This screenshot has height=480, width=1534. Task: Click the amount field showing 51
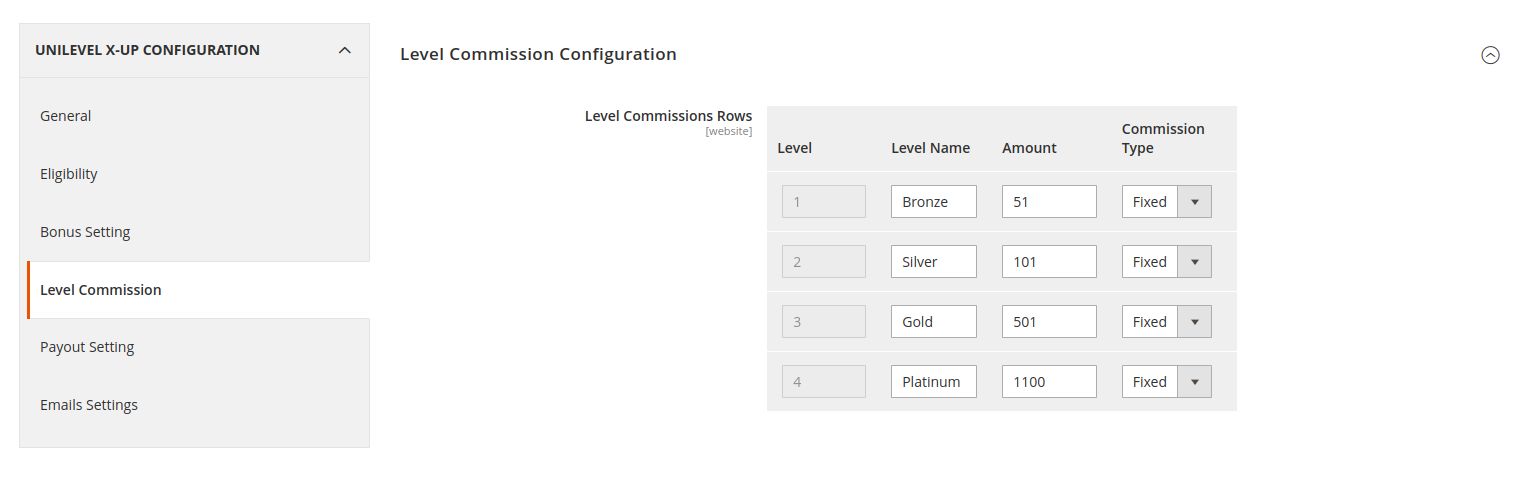coord(1048,202)
